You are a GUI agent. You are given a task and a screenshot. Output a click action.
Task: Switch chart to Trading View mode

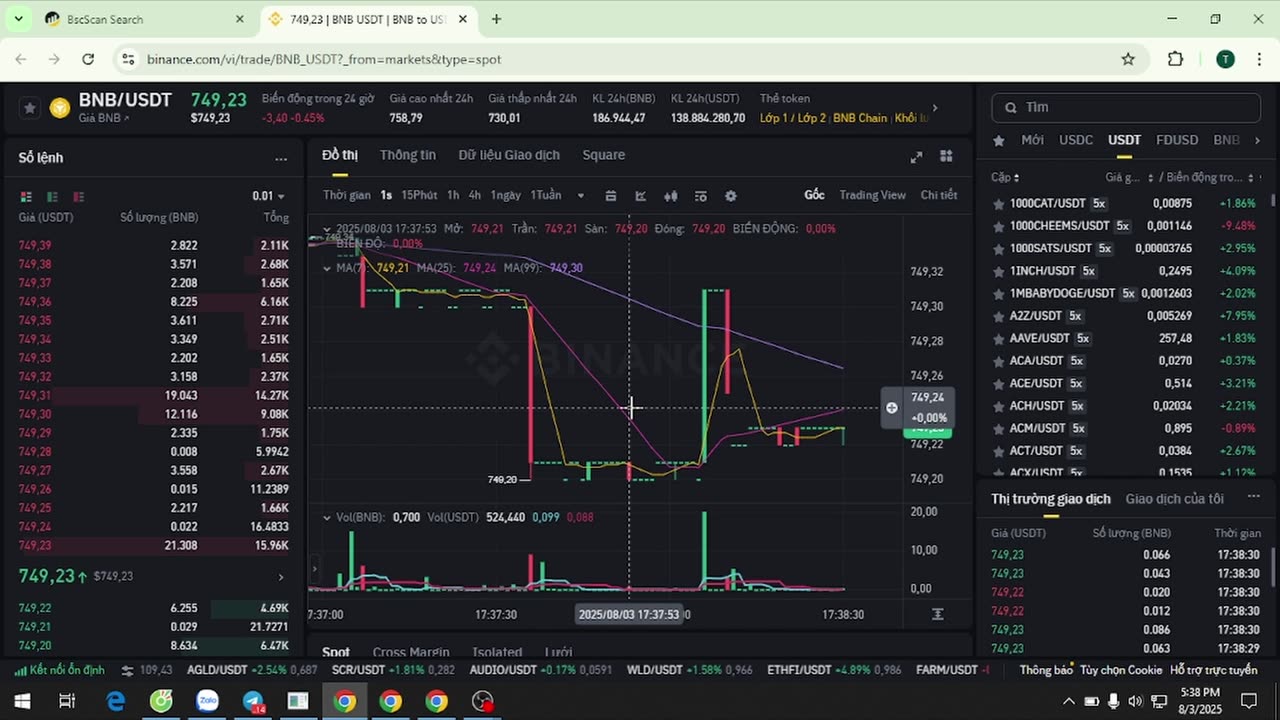pyautogui.click(x=872, y=195)
